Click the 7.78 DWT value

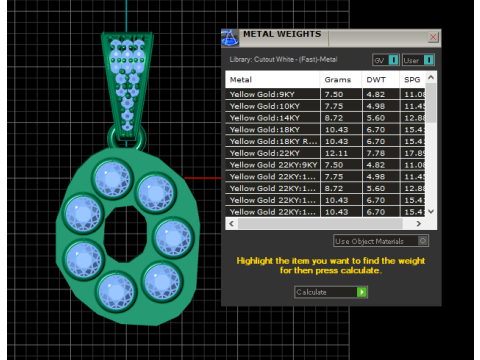(376, 153)
